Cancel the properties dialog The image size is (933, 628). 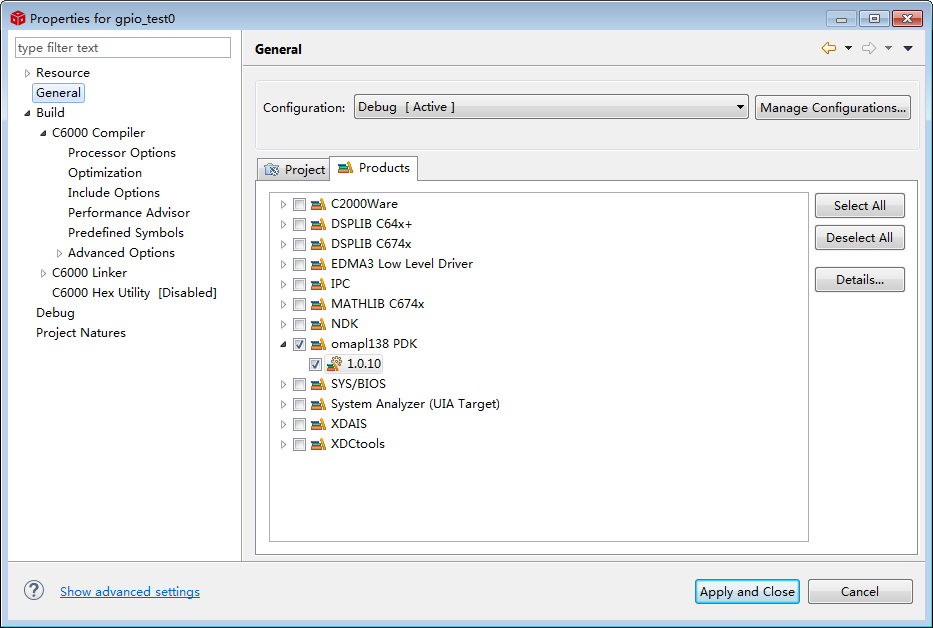(x=860, y=592)
